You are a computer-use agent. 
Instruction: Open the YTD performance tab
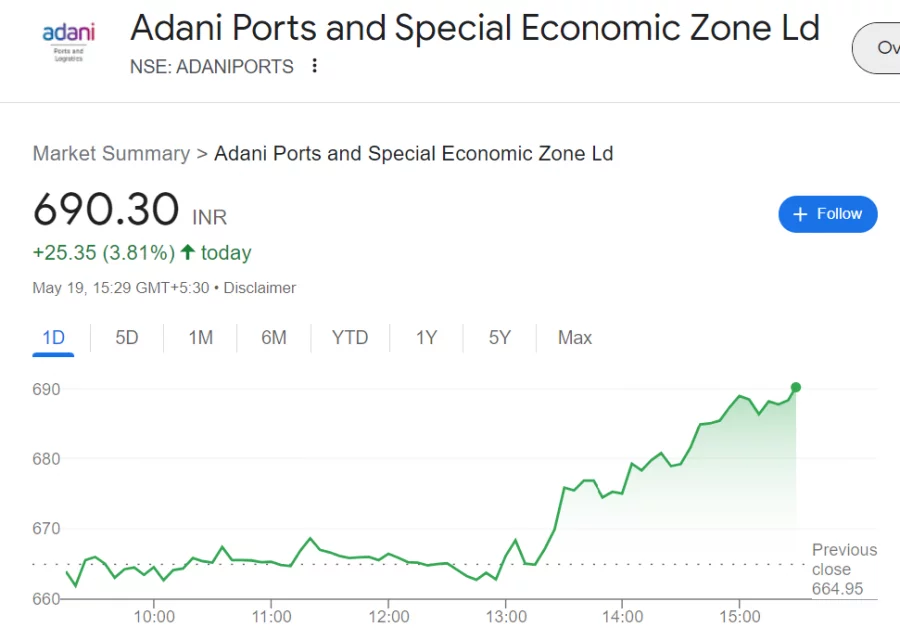tap(349, 338)
